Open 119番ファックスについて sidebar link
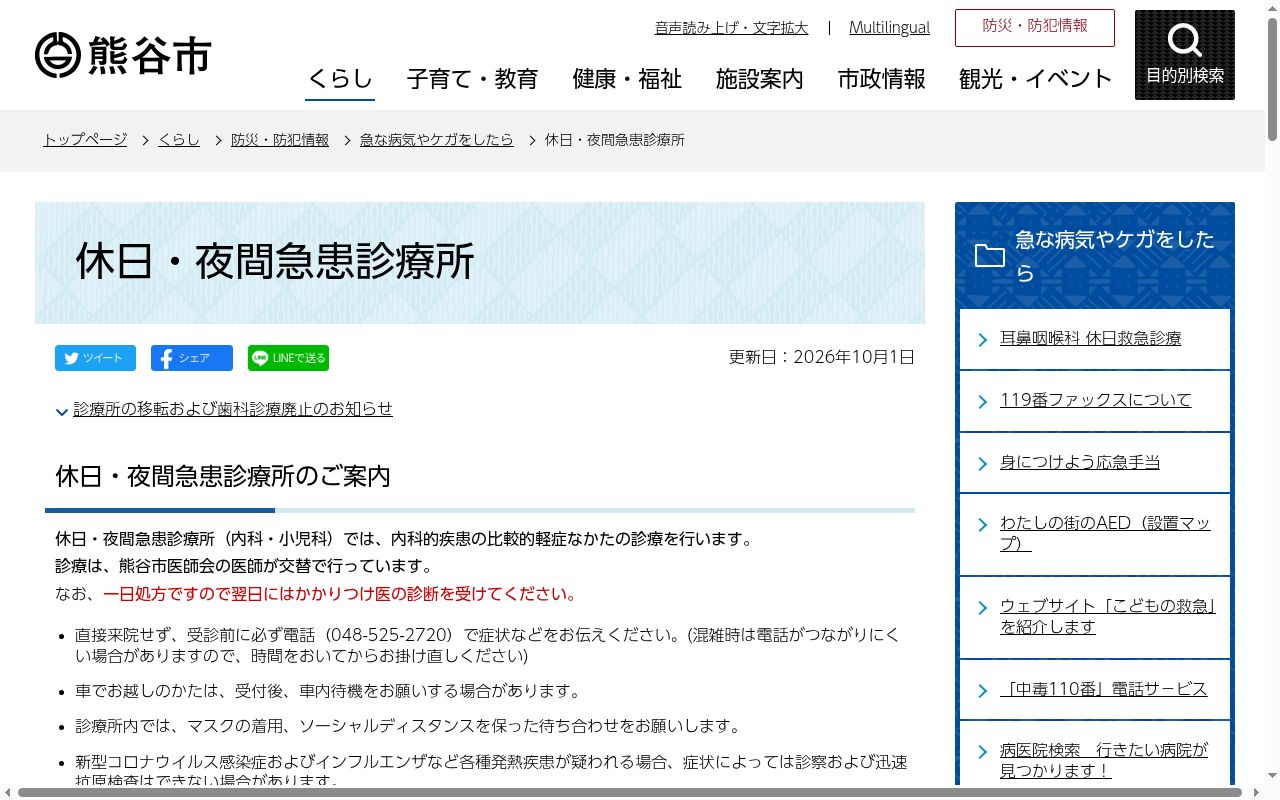The image size is (1280, 800). [x=1096, y=400]
